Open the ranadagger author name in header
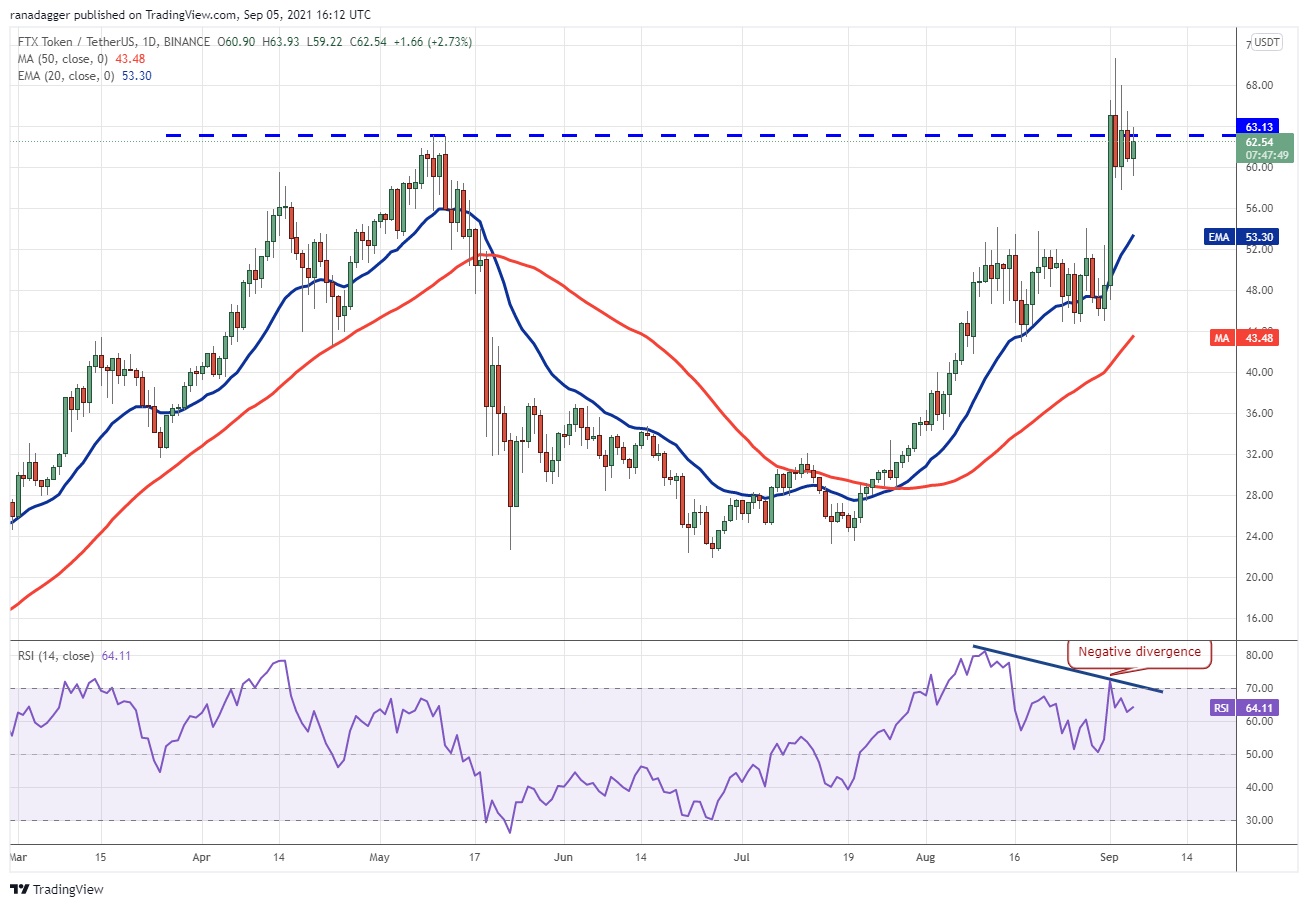The image size is (1308, 907). coord(38,15)
